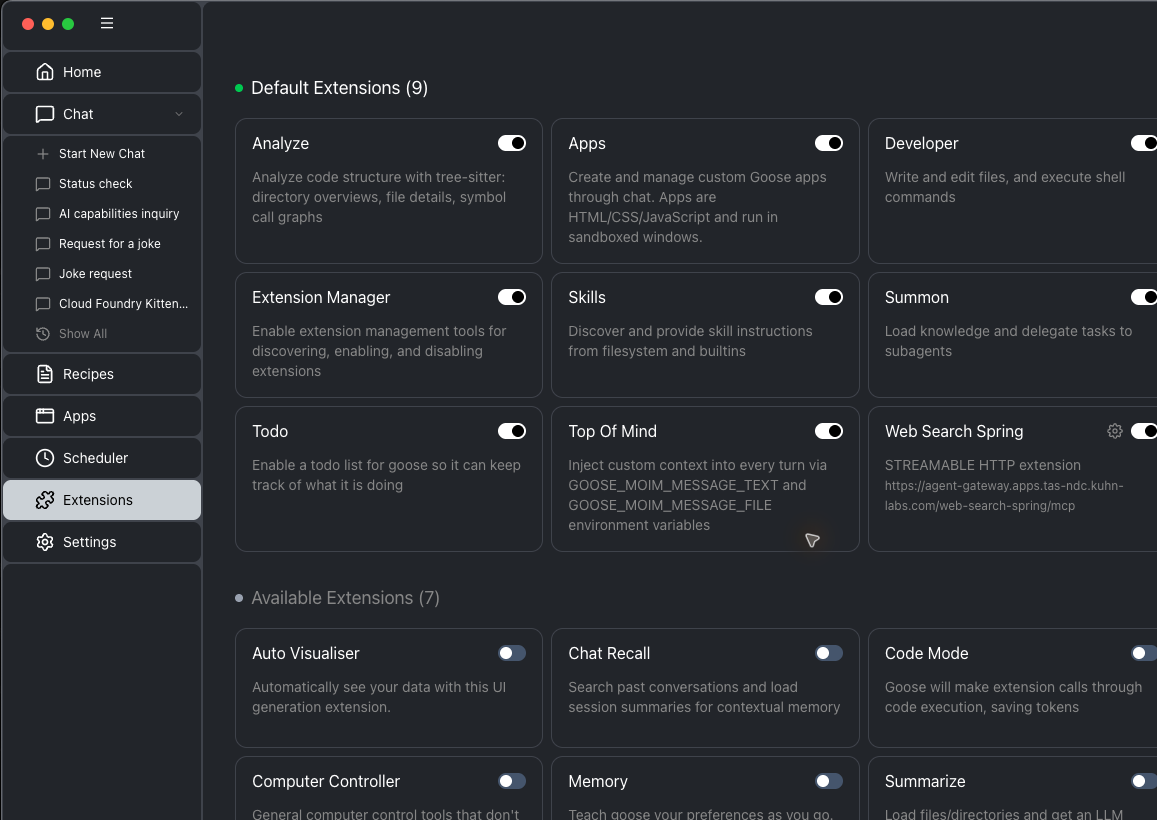Open Home via house icon

coord(45,72)
